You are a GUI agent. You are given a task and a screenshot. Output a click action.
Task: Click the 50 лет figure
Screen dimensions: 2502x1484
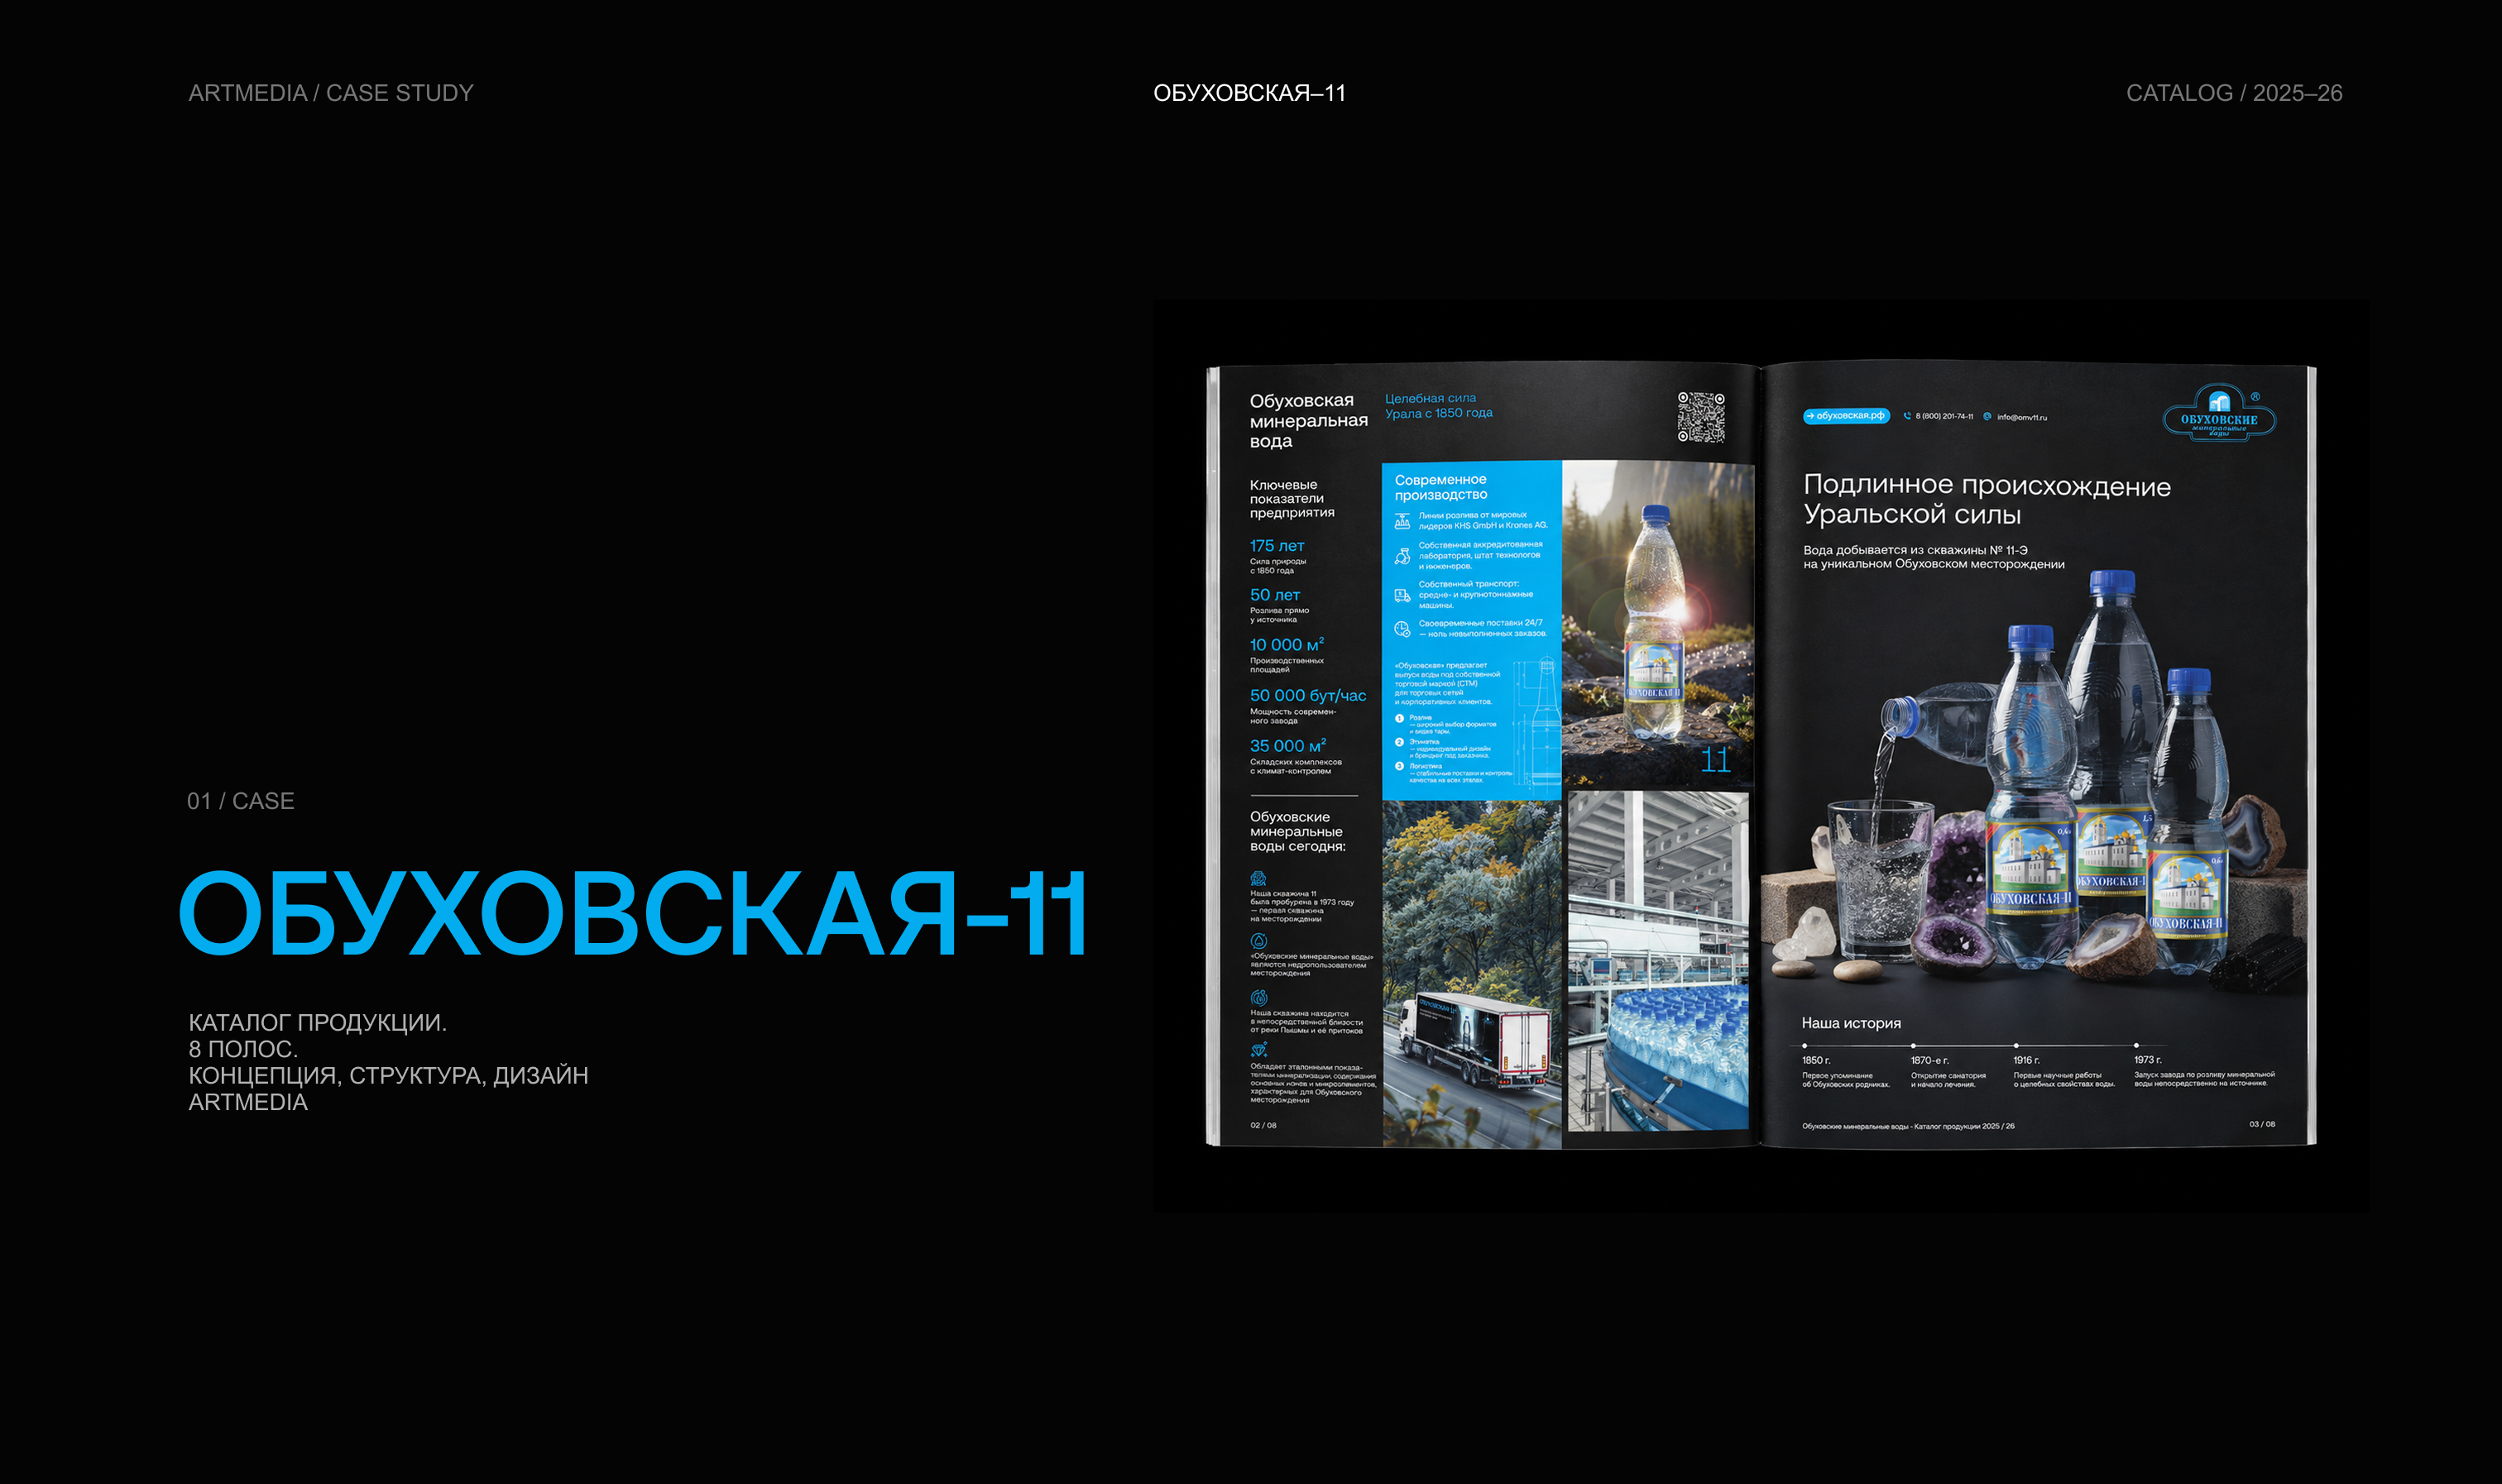coord(1274,595)
